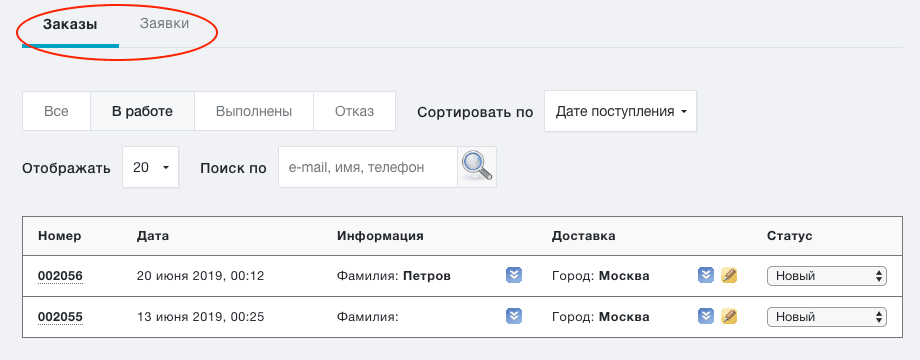Expand information details for order 002055

[514, 317]
